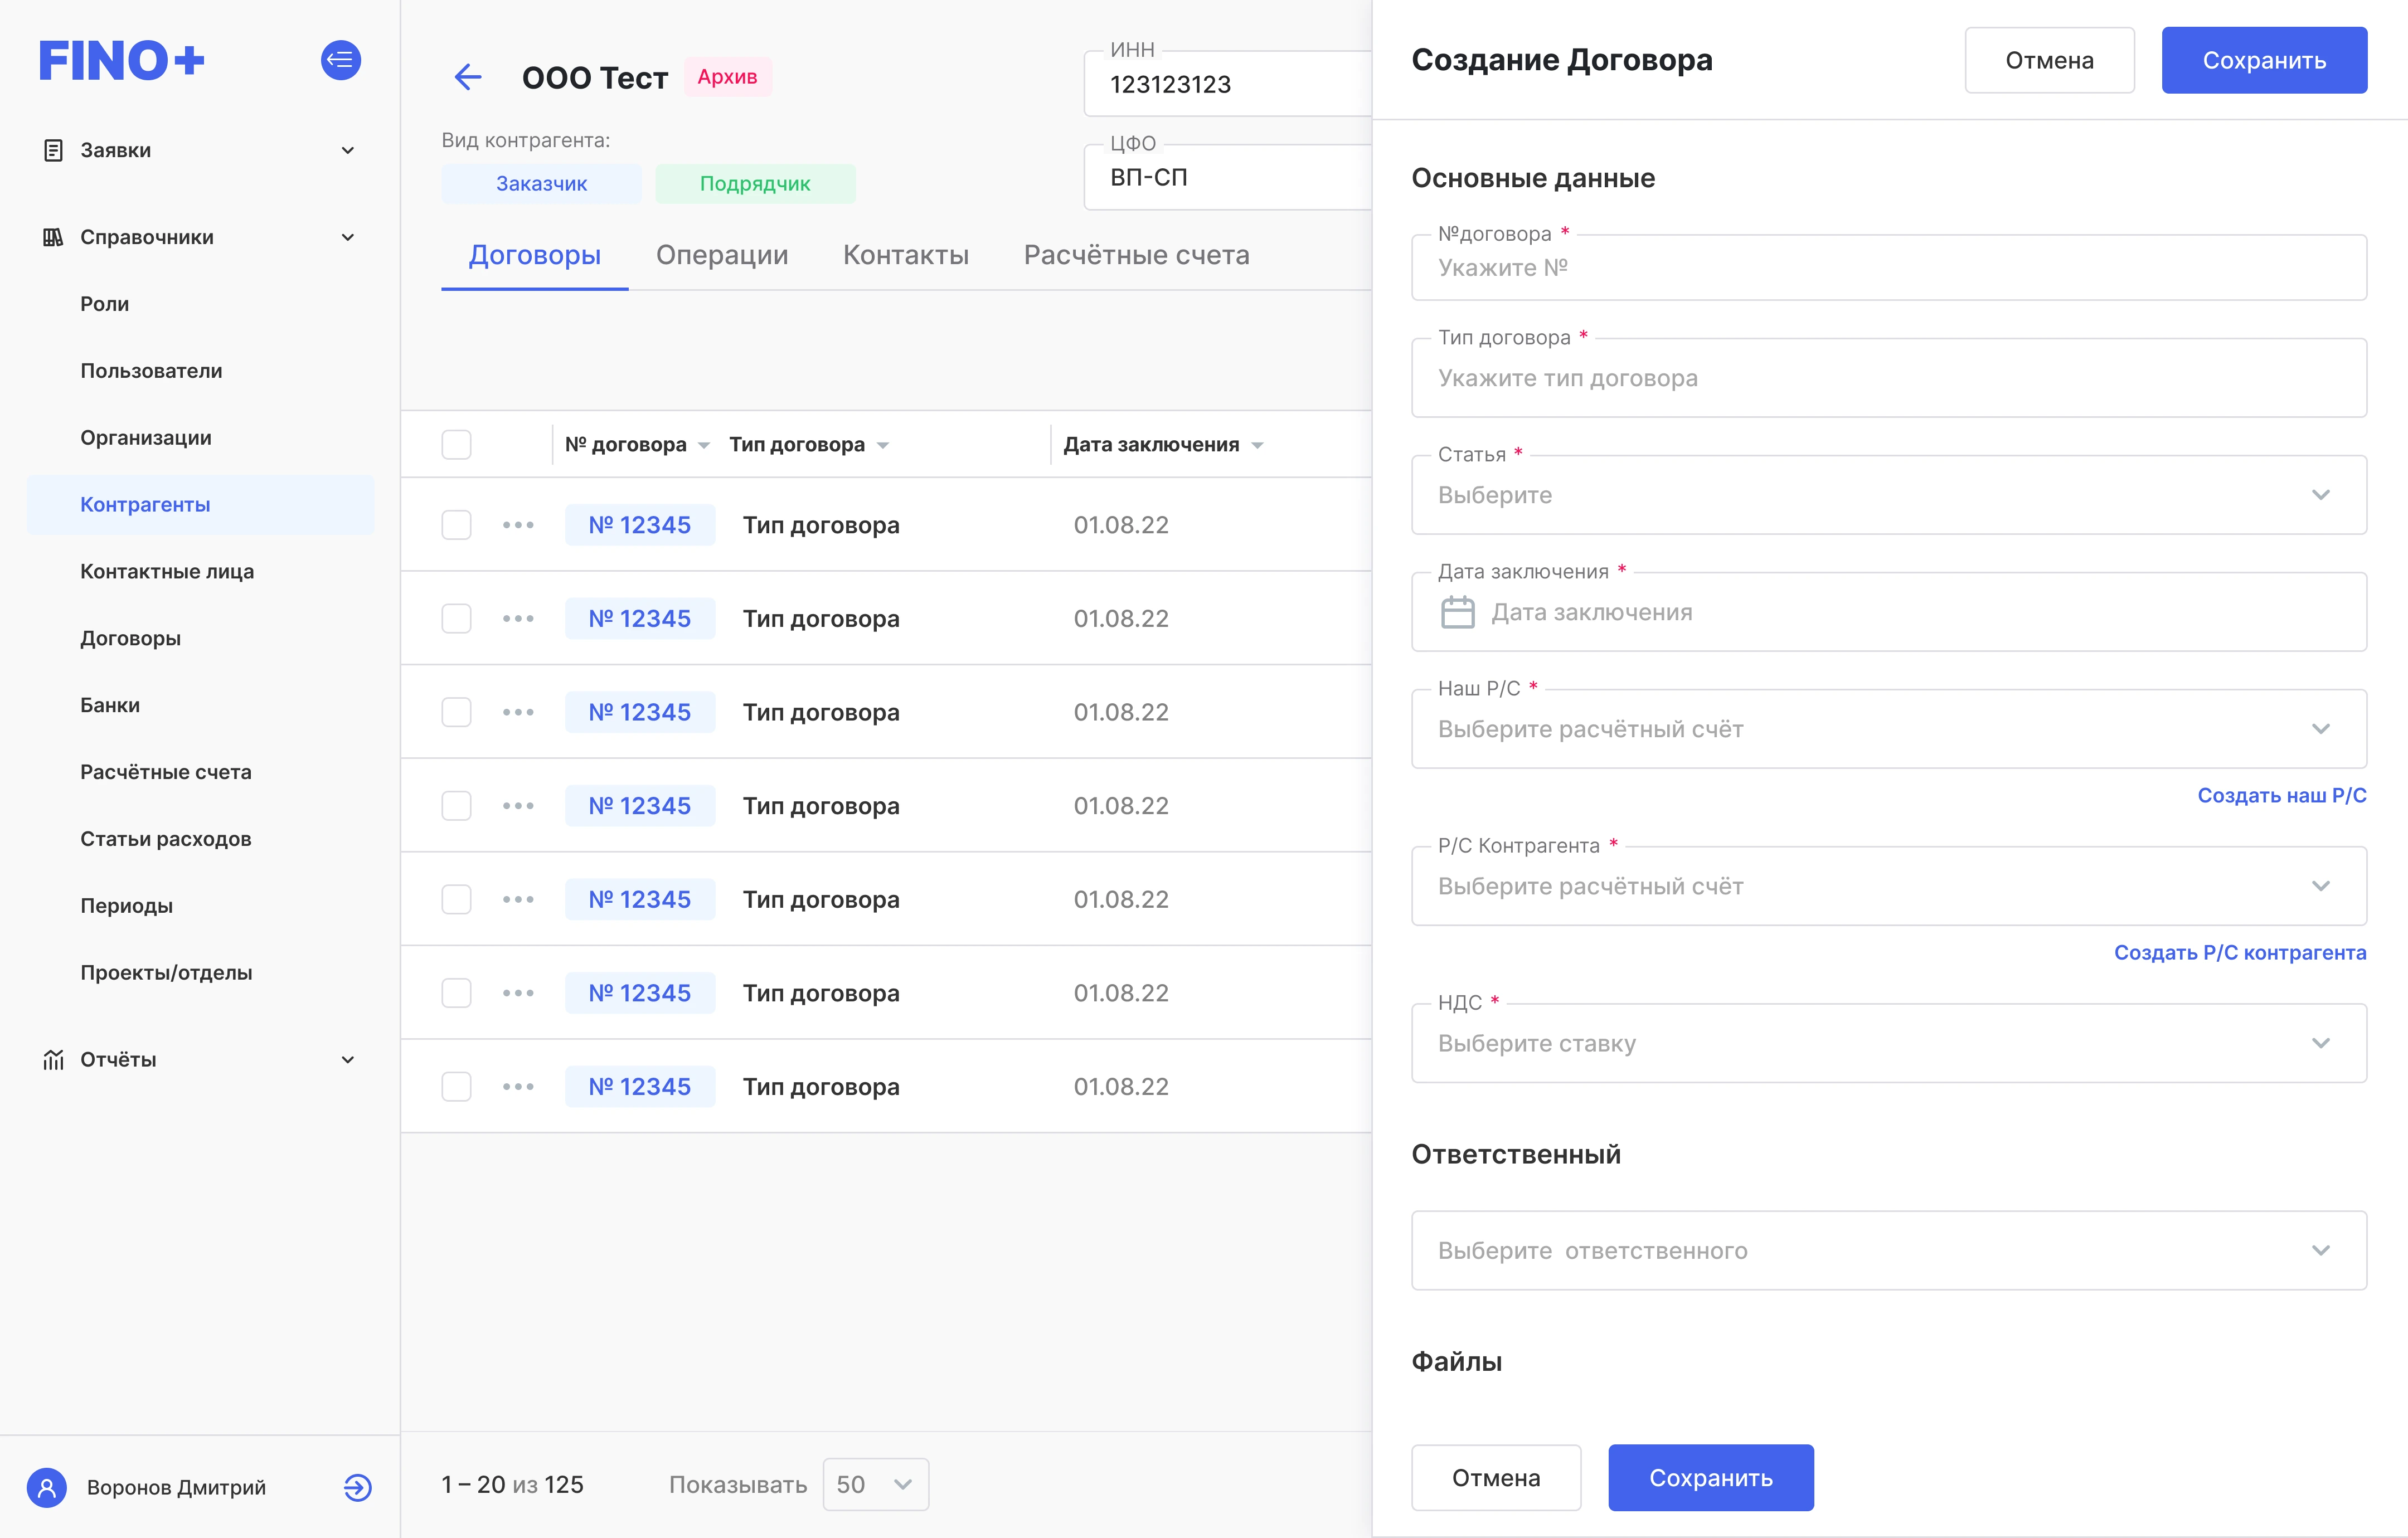The width and height of the screenshot is (2408, 1538).
Task: Open Роли in the sidebar
Action: tap(104, 304)
